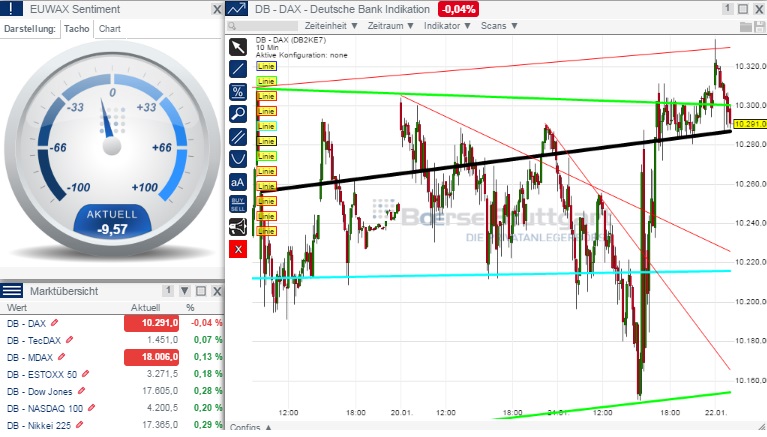Select the parallel lines channel tool
767x437 pixels.
click(238, 137)
